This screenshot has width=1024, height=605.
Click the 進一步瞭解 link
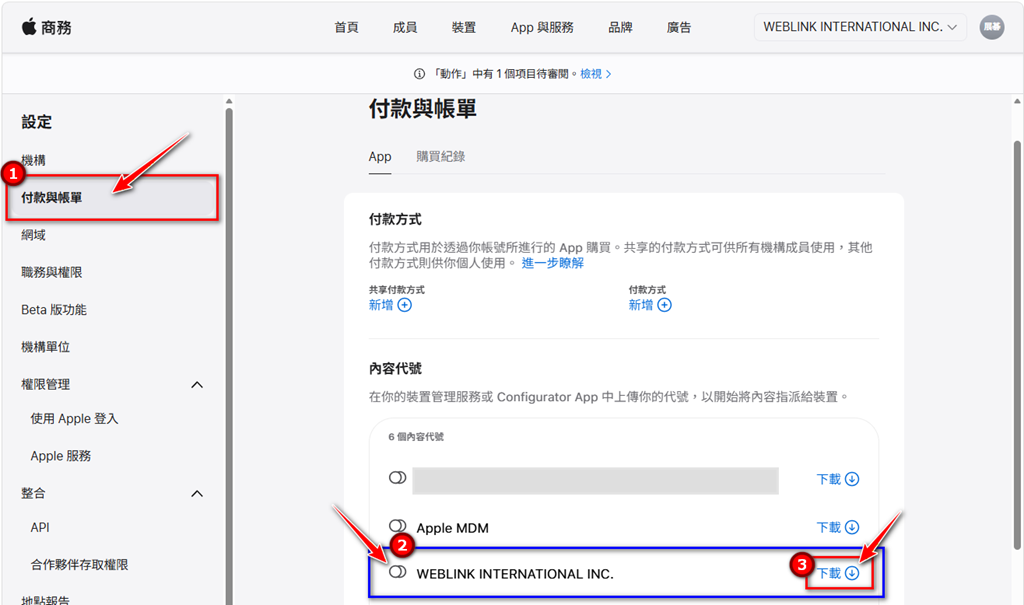coord(552,263)
